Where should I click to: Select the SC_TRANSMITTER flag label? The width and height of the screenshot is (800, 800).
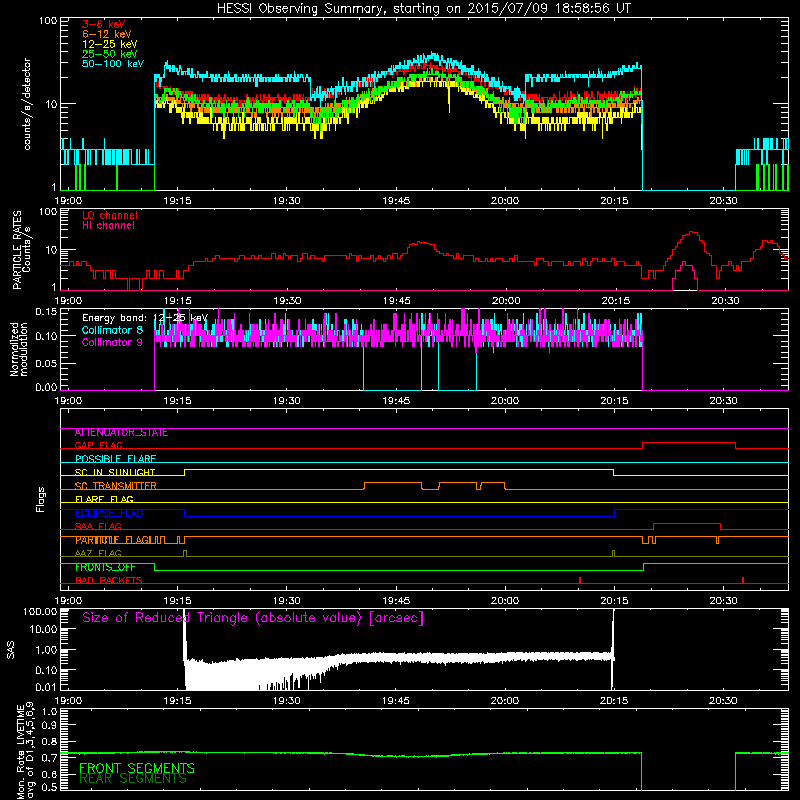[x=115, y=486]
